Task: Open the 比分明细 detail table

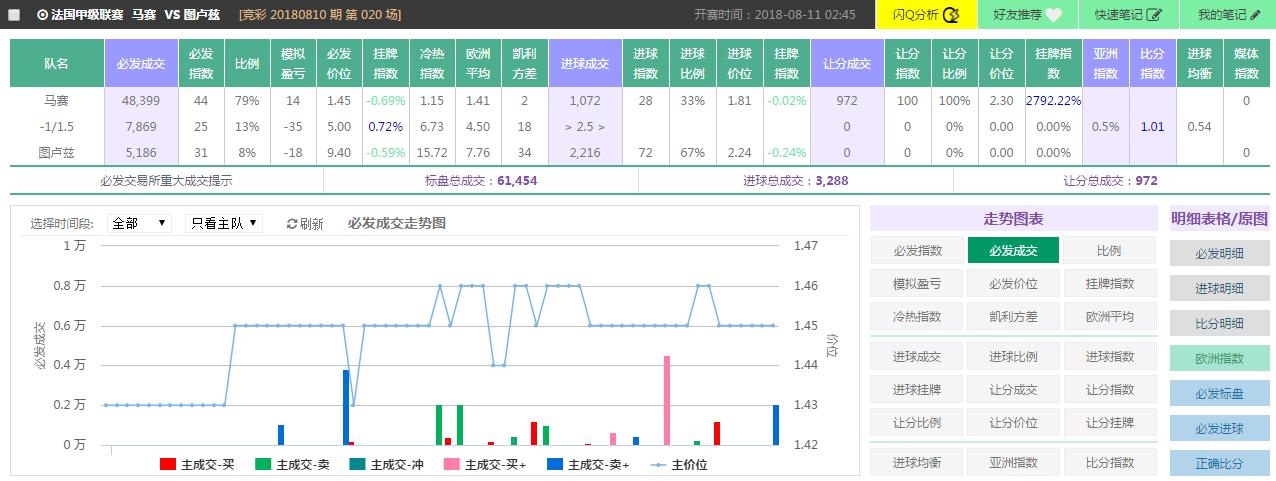Action: click(1219, 323)
